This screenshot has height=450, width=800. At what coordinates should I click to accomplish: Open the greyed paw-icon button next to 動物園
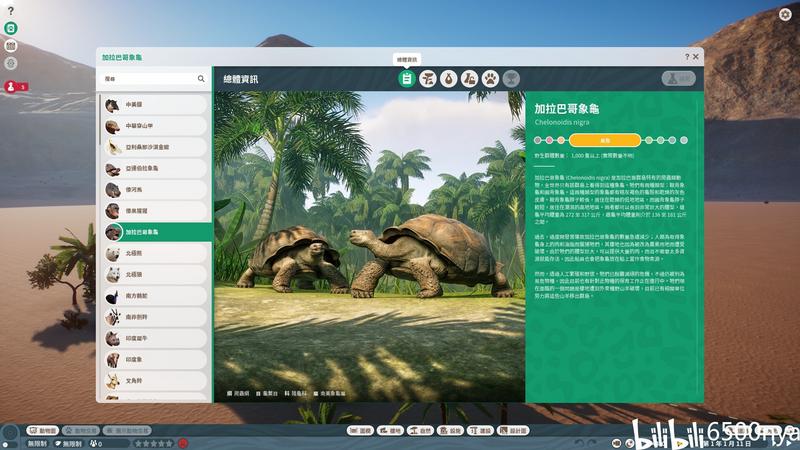(x=81, y=431)
